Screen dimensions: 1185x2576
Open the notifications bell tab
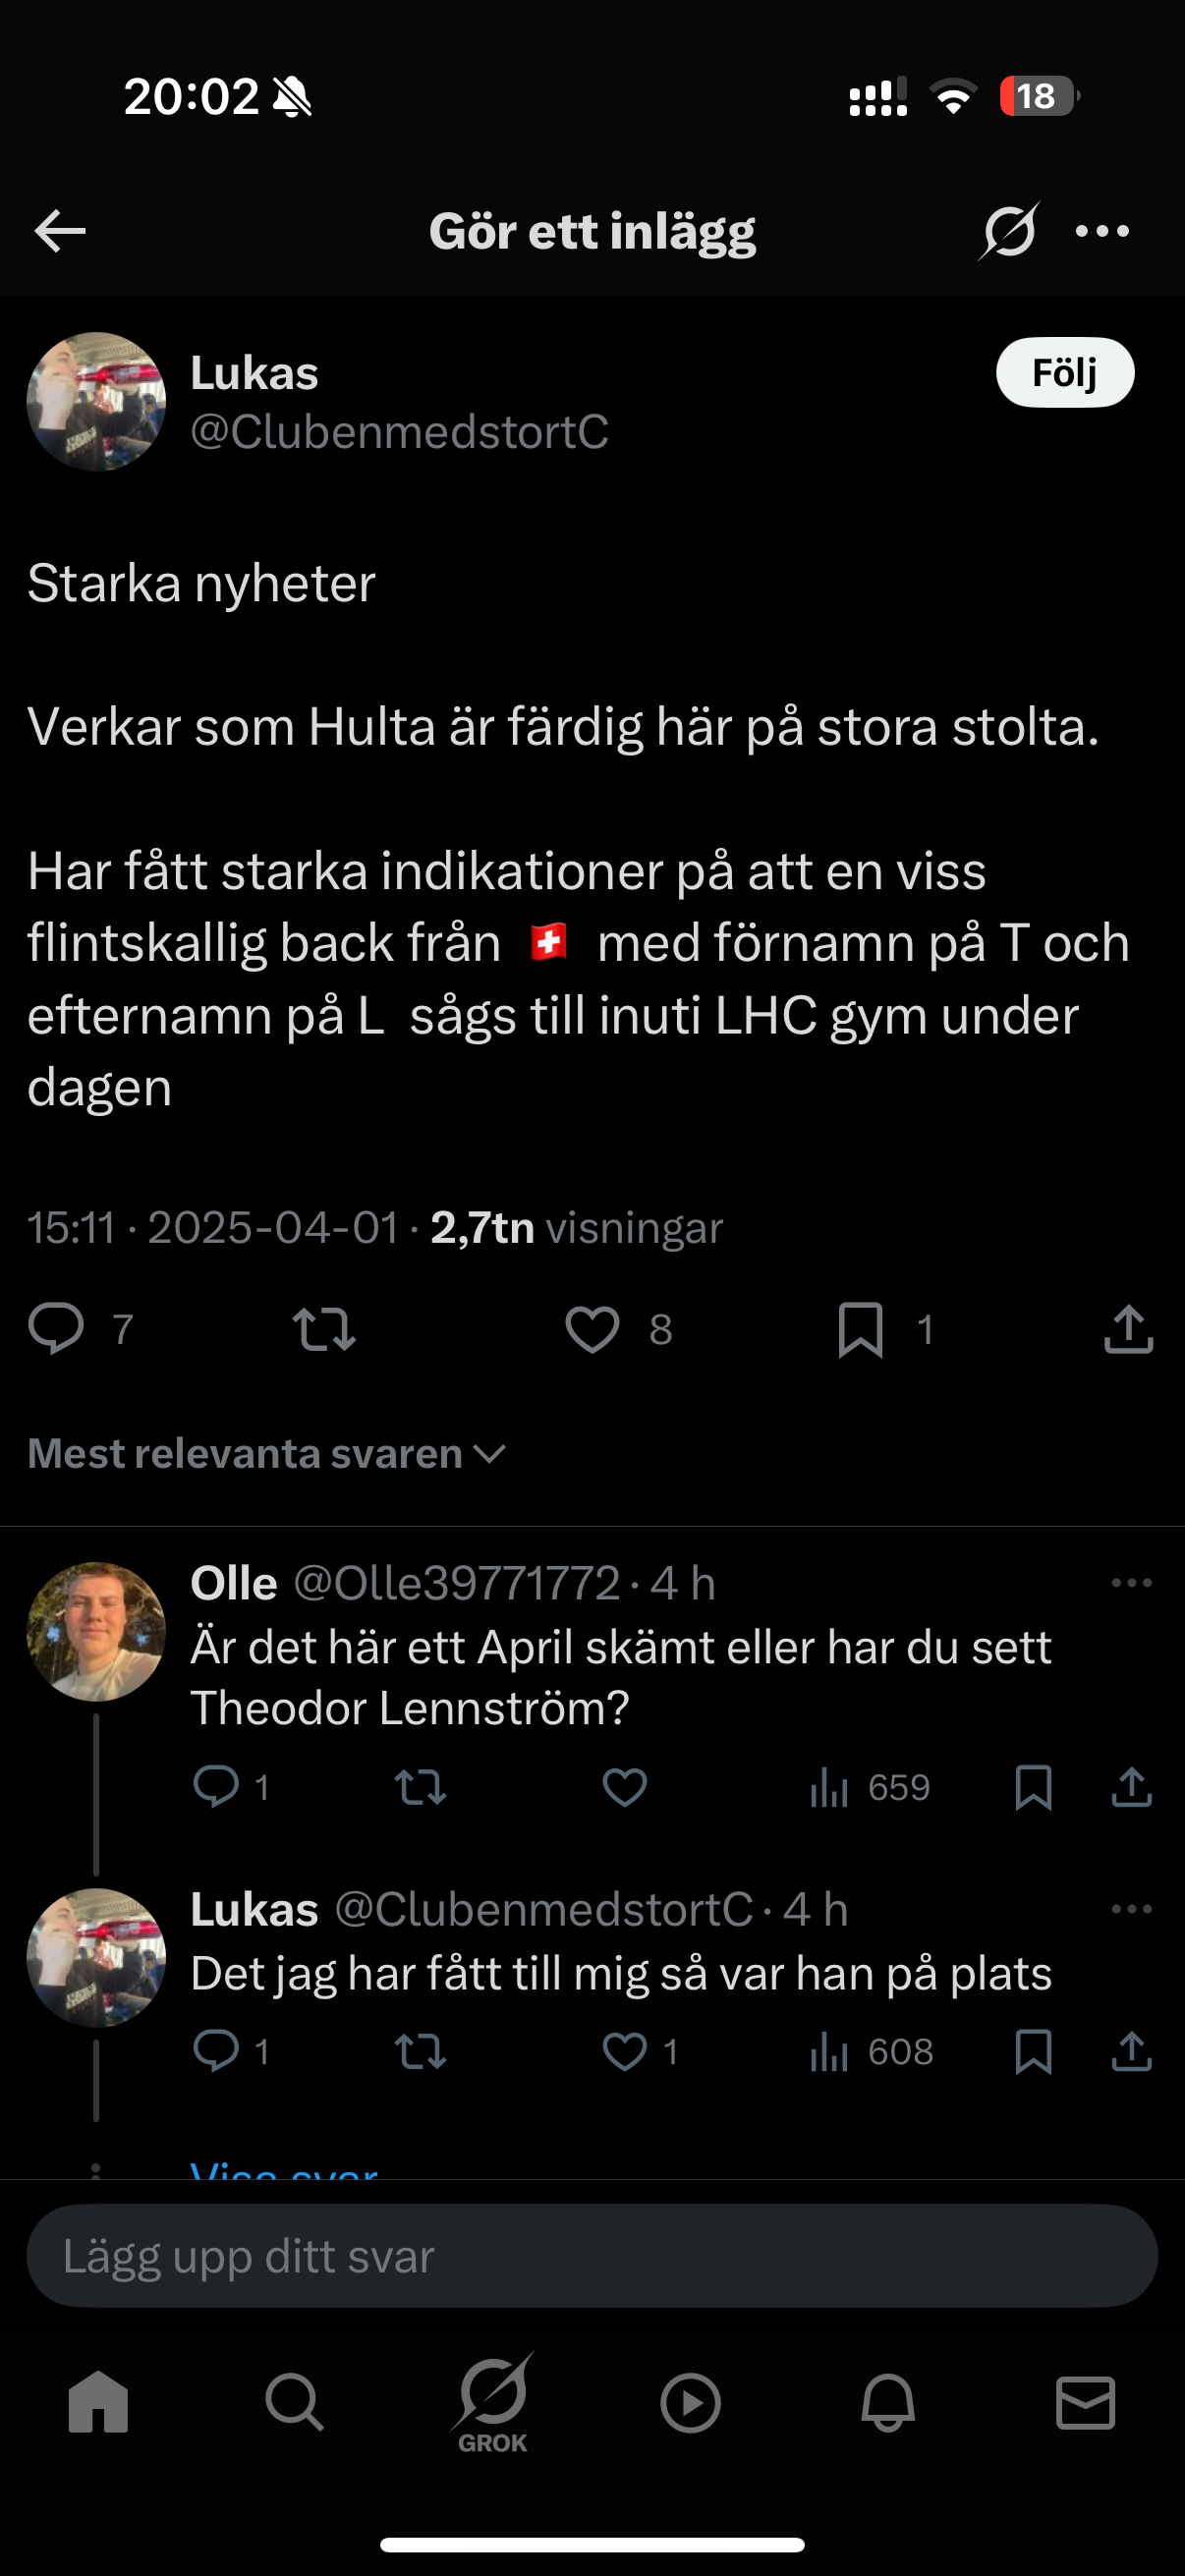coord(888,2402)
